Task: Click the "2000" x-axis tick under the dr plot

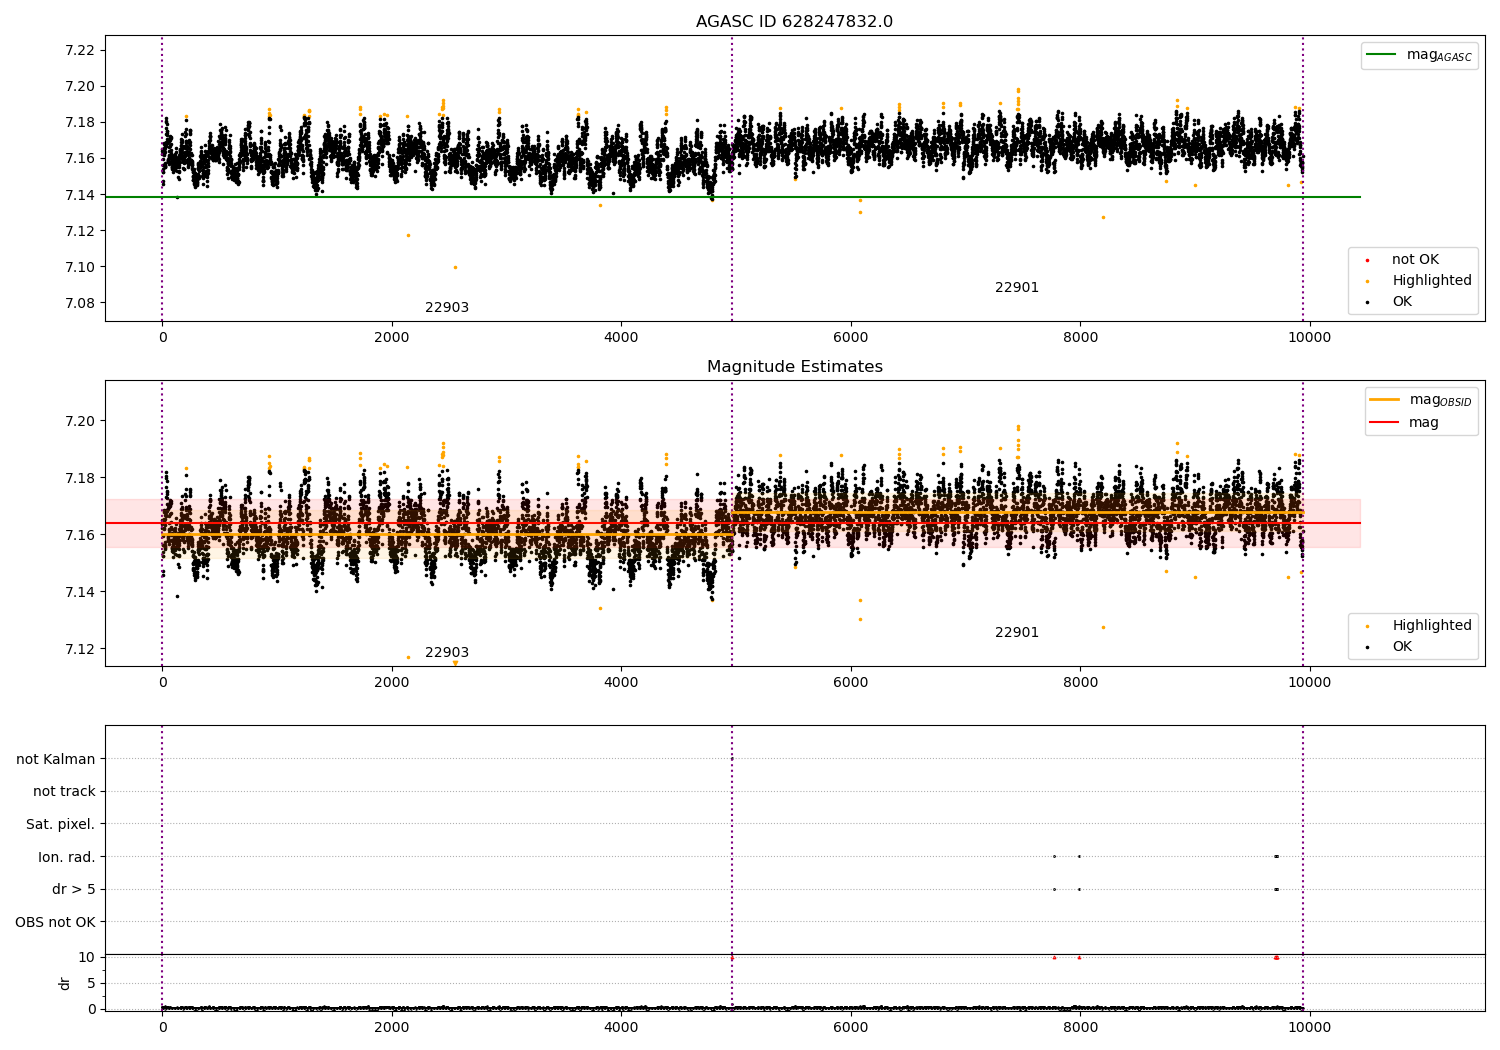Action: coord(392,1028)
